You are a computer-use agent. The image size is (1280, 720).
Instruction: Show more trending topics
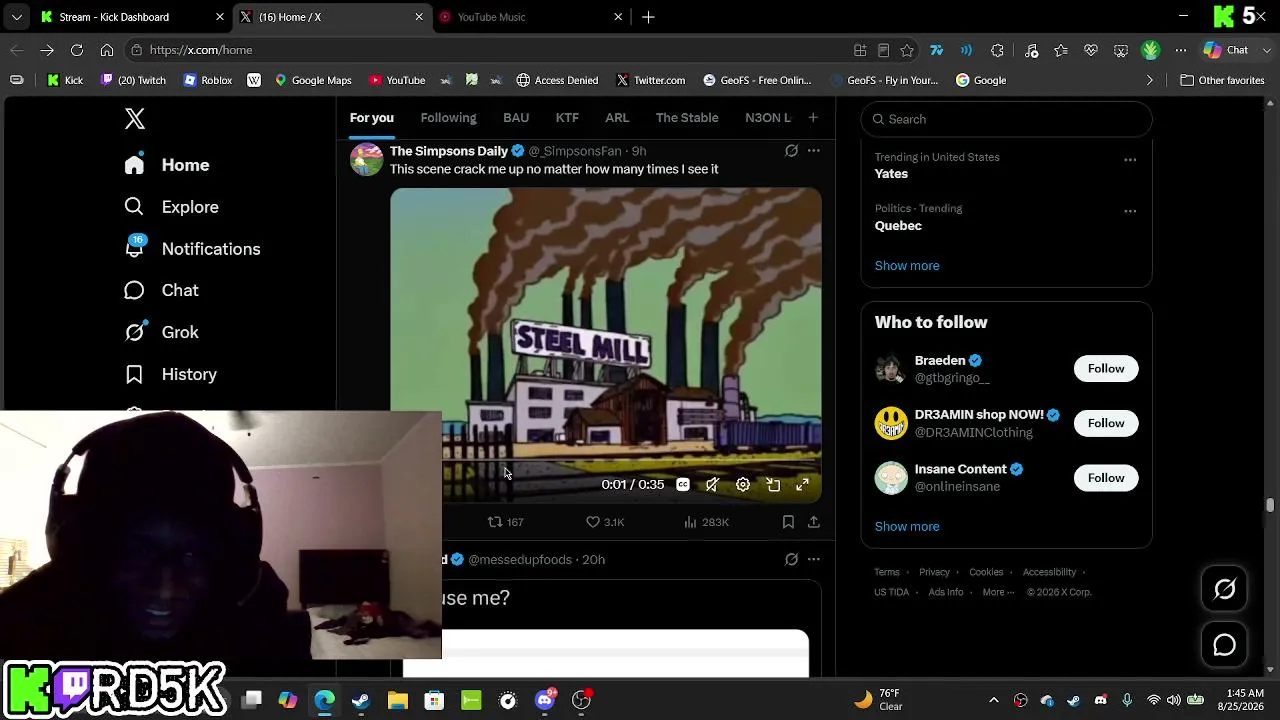coord(907,266)
